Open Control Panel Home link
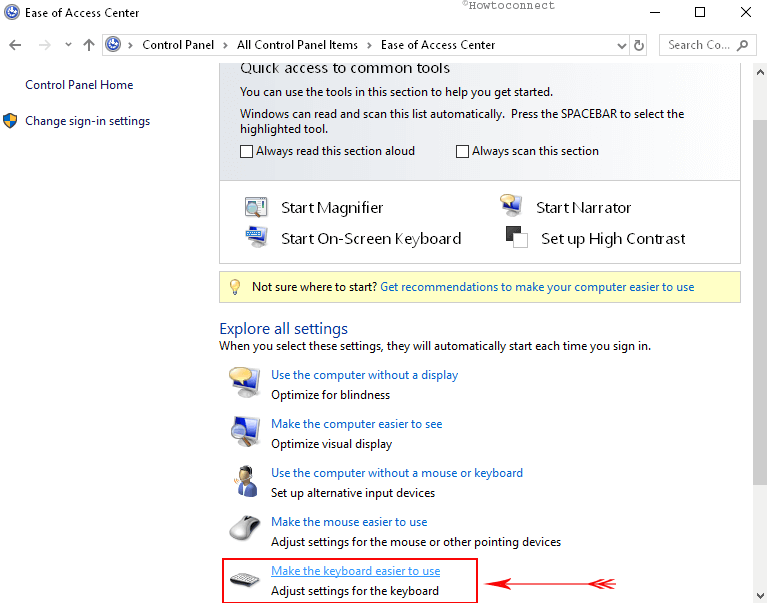767x603 pixels. coord(79,85)
